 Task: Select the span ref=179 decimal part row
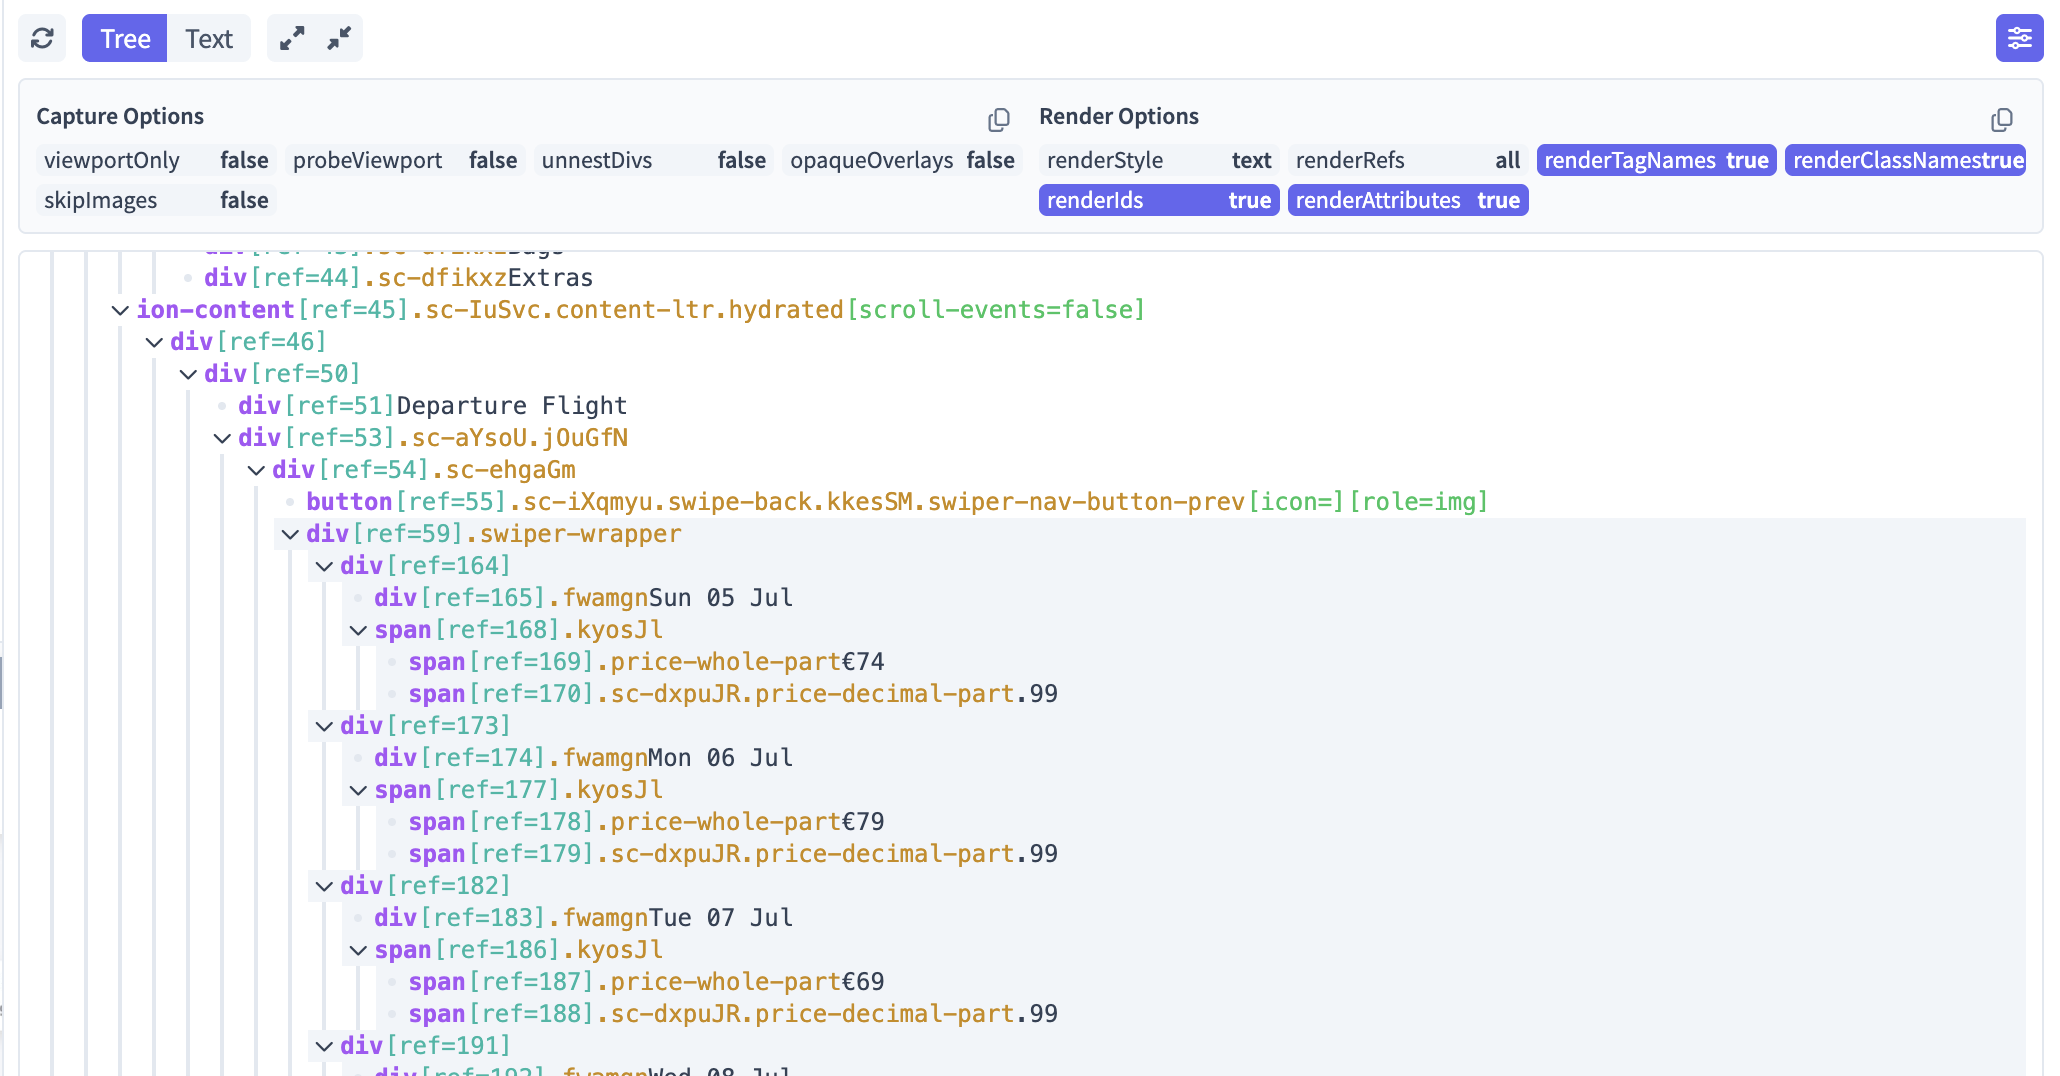[733, 854]
